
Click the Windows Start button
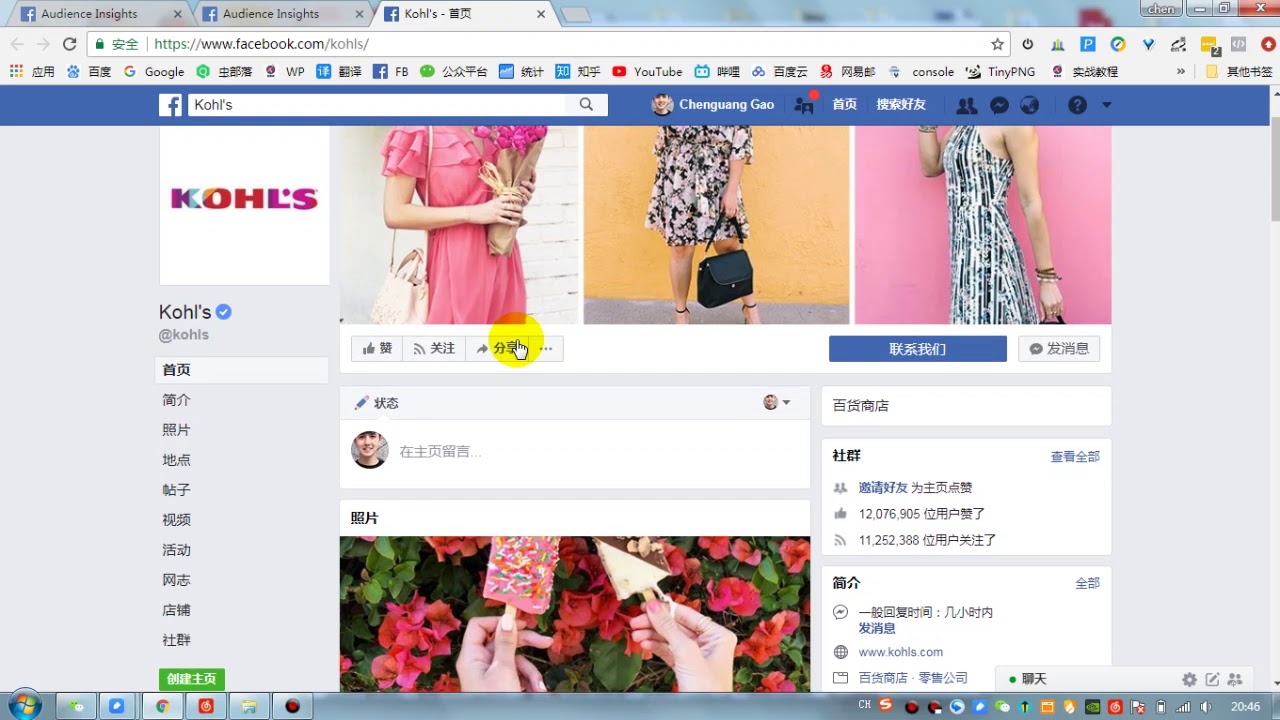coord(25,705)
